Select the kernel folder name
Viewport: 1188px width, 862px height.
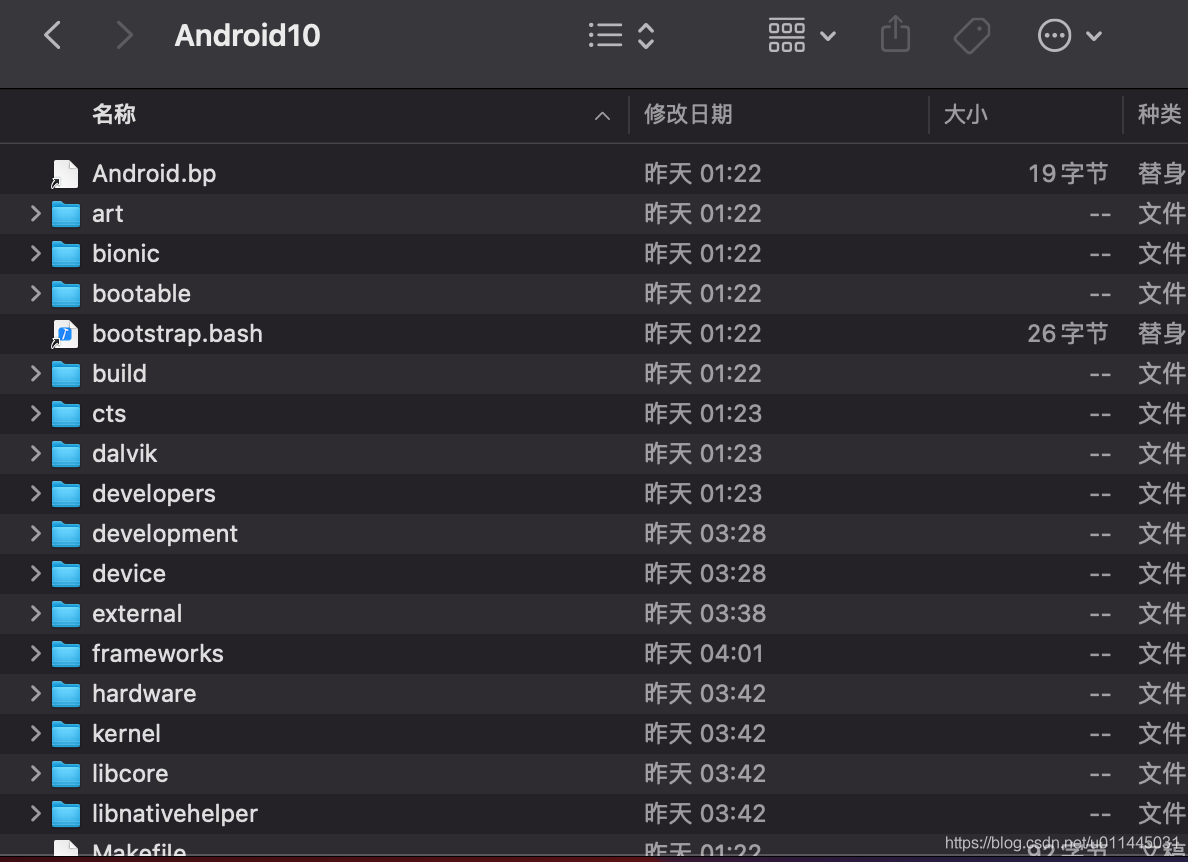click(x=127, y=733)
